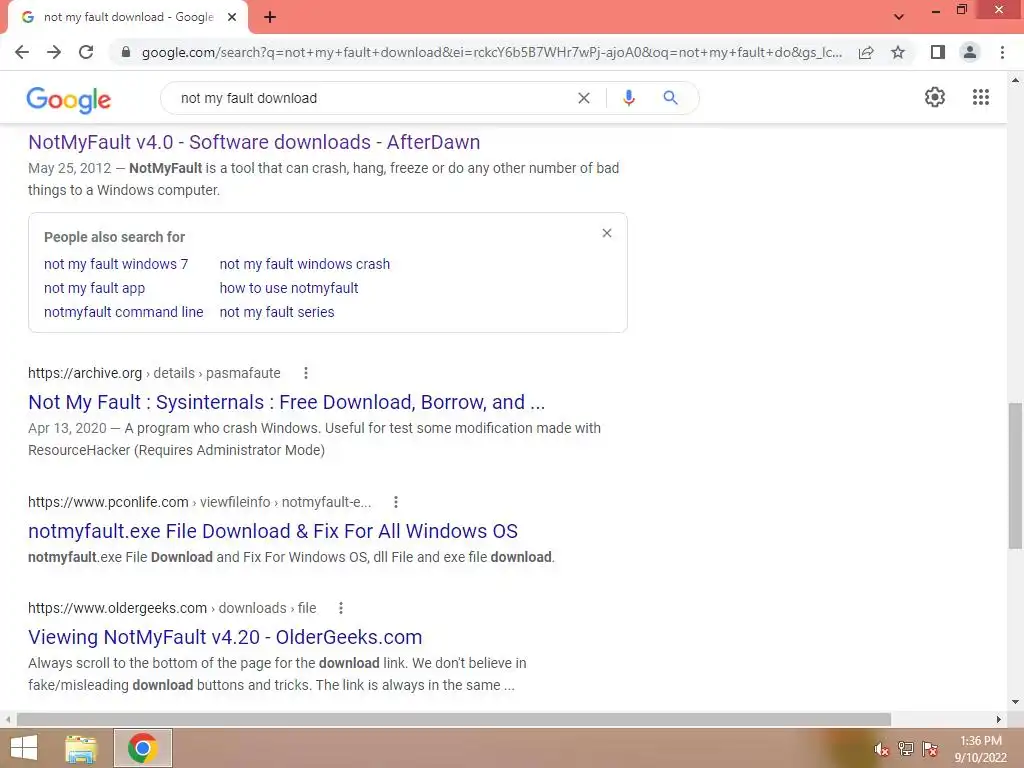Click the Google search input field
This screenshot has width=1024, height=768.
372,98
